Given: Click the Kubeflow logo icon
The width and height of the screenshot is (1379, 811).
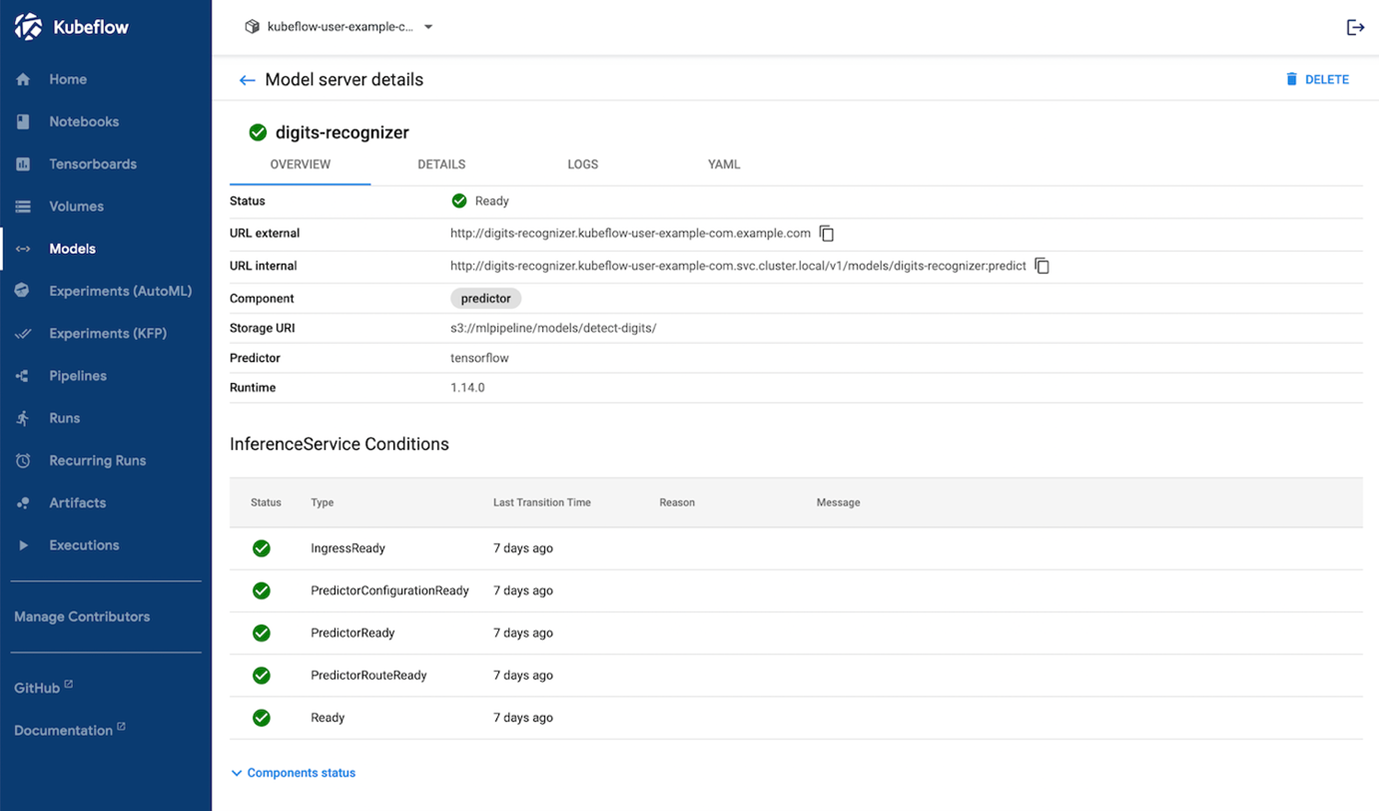Looking at the screenshot, I should pos(28,27).
